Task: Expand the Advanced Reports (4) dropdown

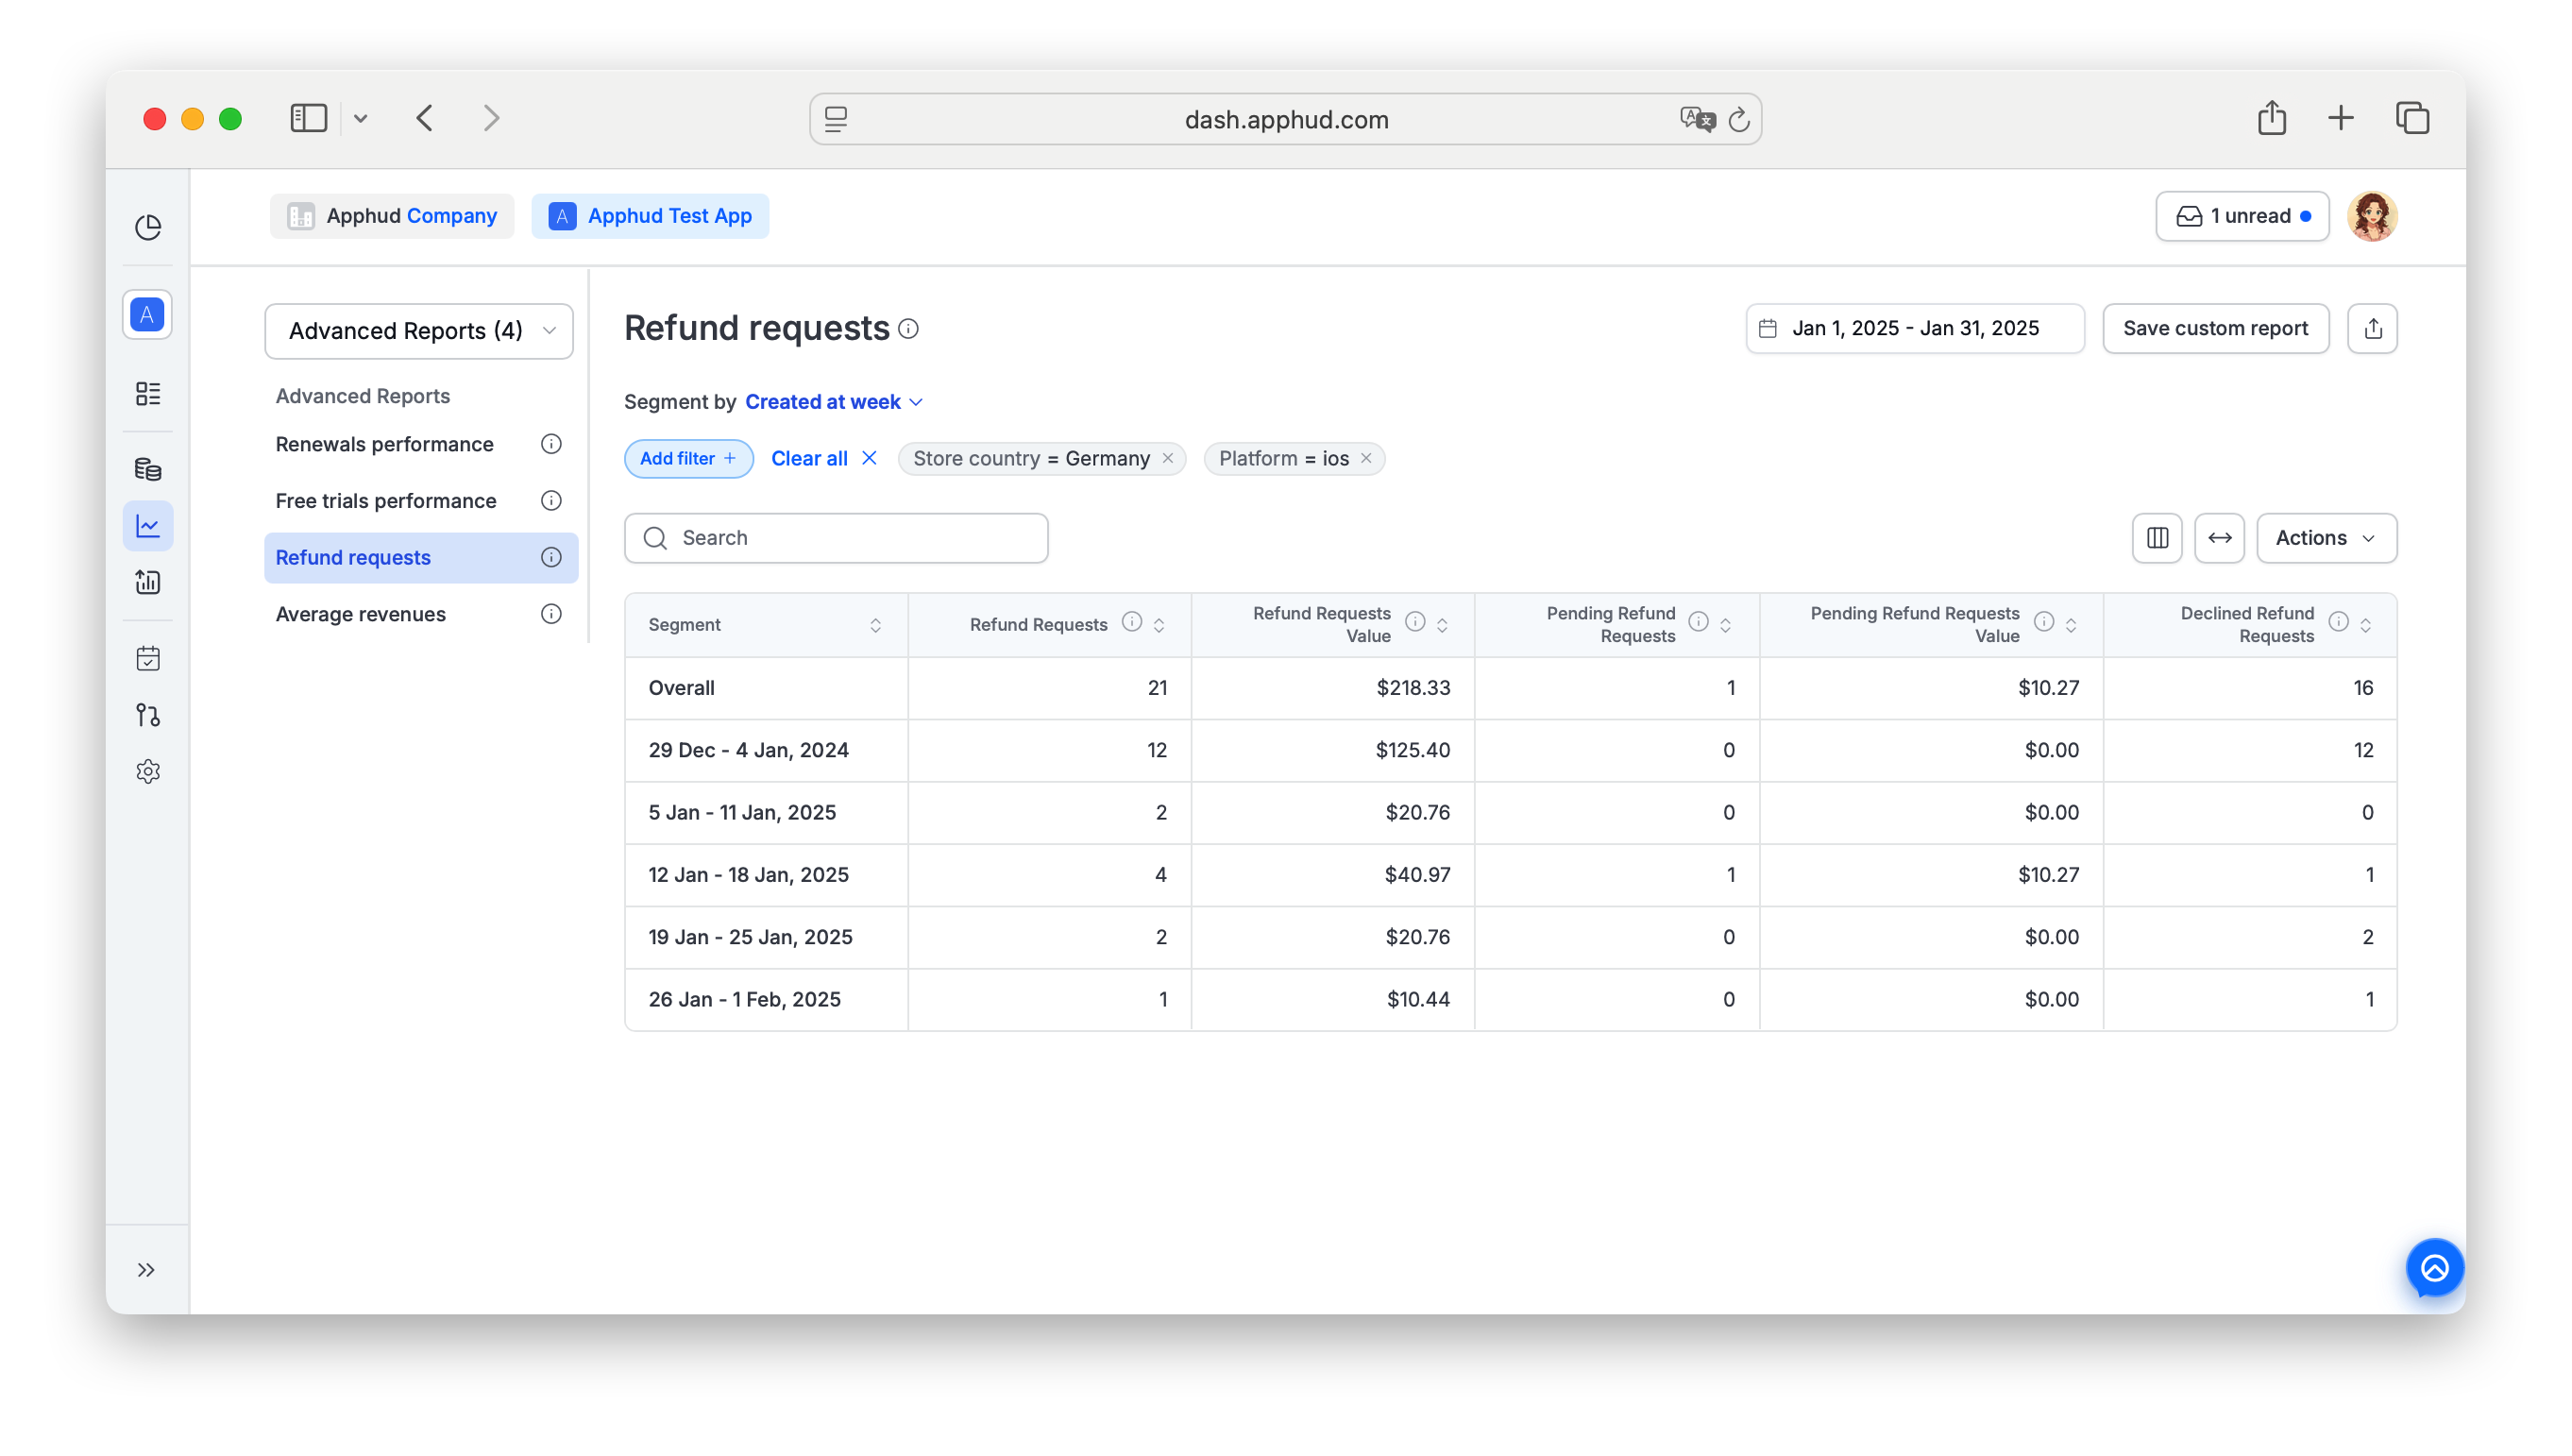Action: coord(419,331)
